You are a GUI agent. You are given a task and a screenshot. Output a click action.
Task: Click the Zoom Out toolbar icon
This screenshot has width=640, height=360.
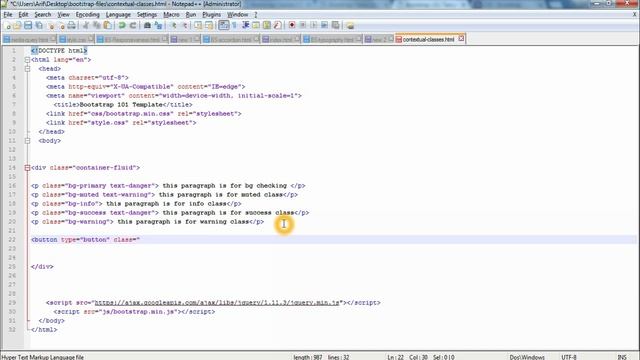[184, 25]
